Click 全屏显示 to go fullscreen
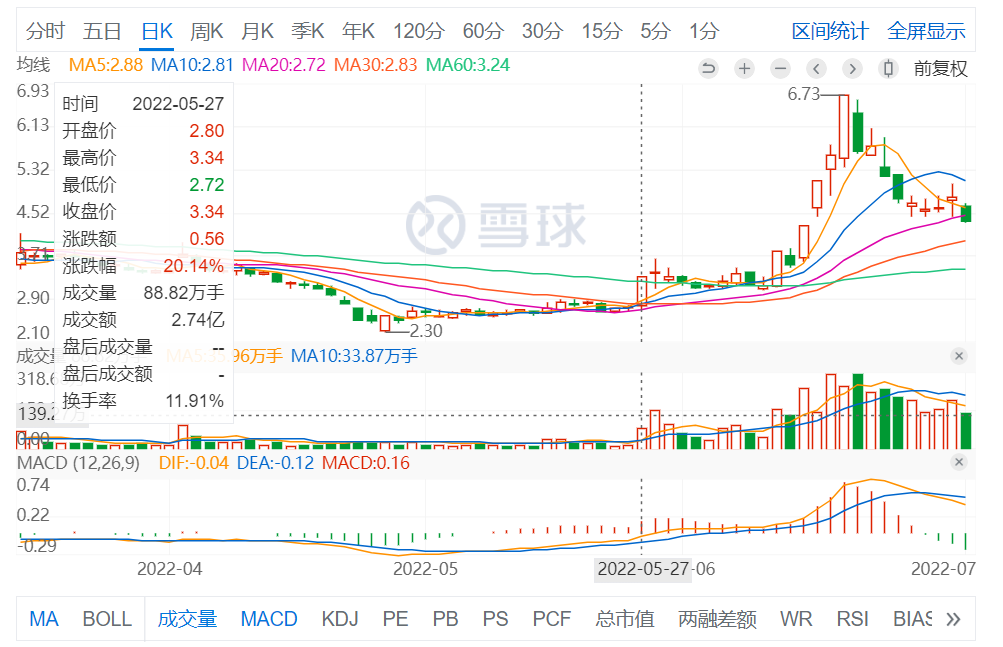Image resolution: width=1003 pixels, height=647 pixels. click(x=926, y=31)
